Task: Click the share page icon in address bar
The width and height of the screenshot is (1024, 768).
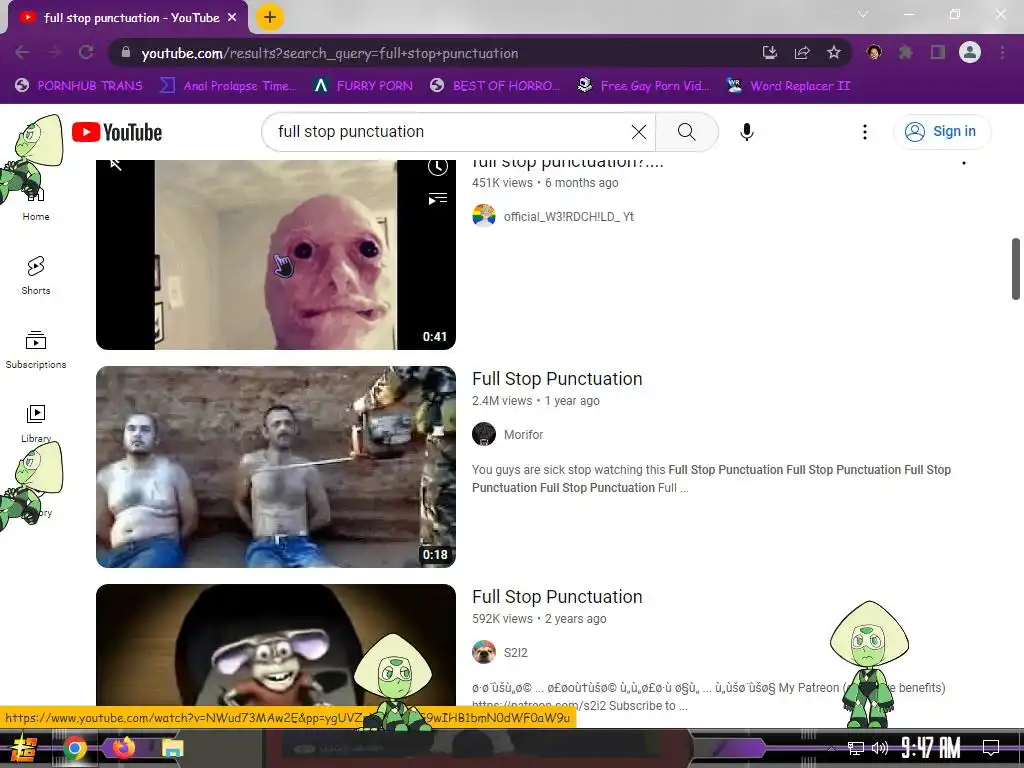Action: (x=802, y=53)
